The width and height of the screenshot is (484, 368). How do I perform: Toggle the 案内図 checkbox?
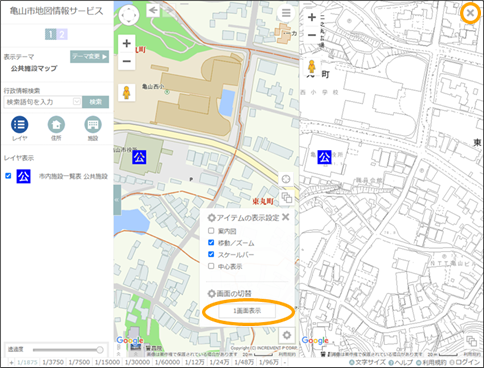211,231
